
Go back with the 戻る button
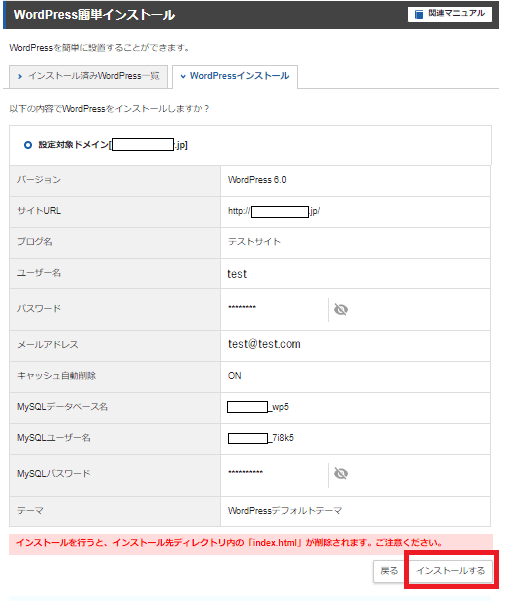(389, 571)
